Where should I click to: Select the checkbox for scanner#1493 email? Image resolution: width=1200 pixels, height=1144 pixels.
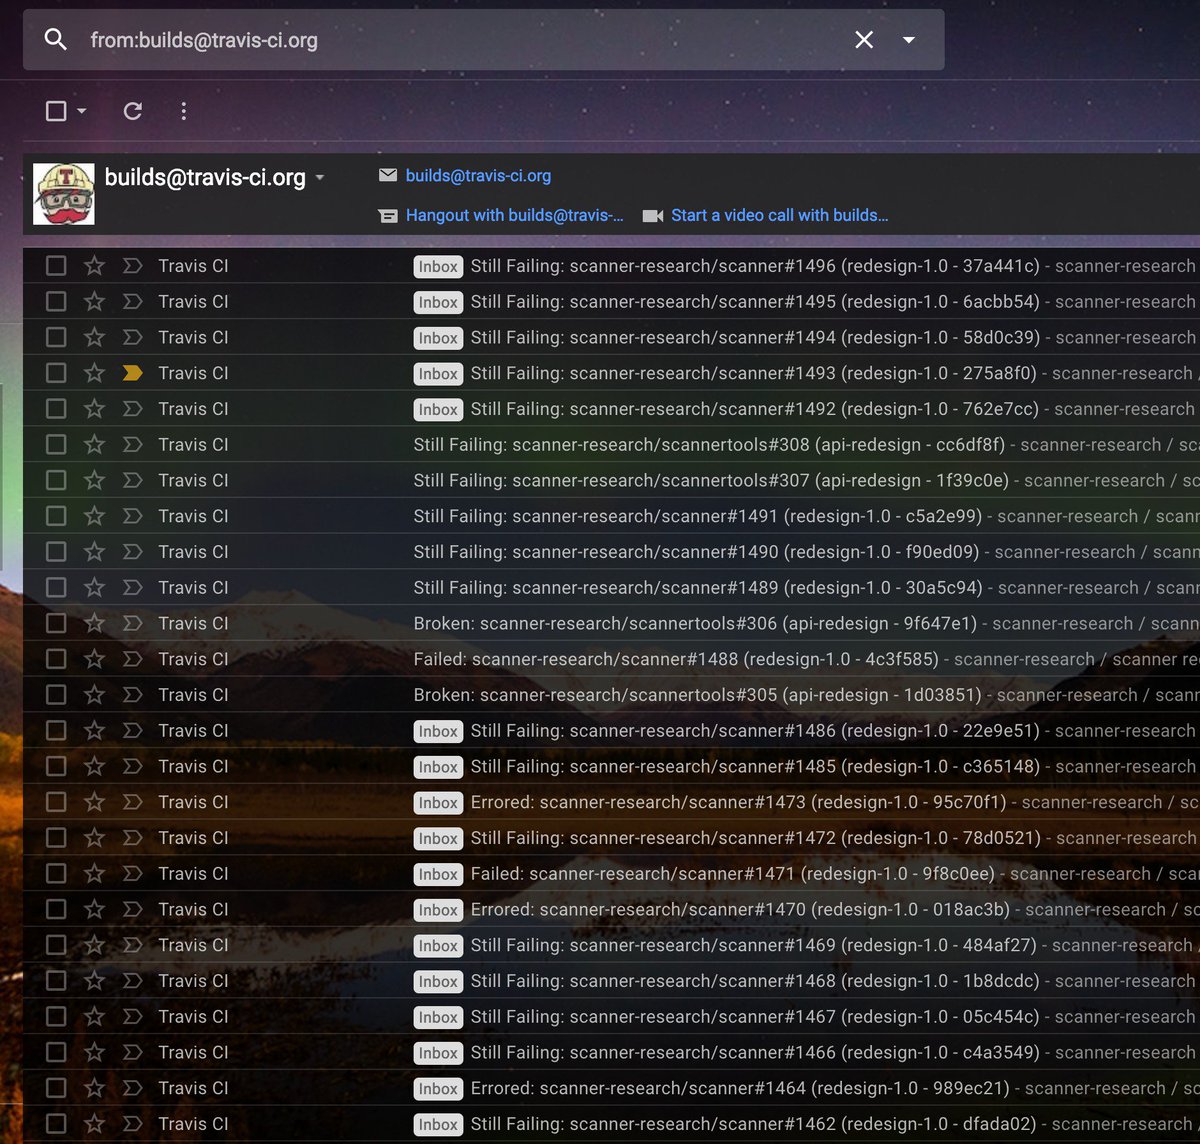tap(56, 373)
